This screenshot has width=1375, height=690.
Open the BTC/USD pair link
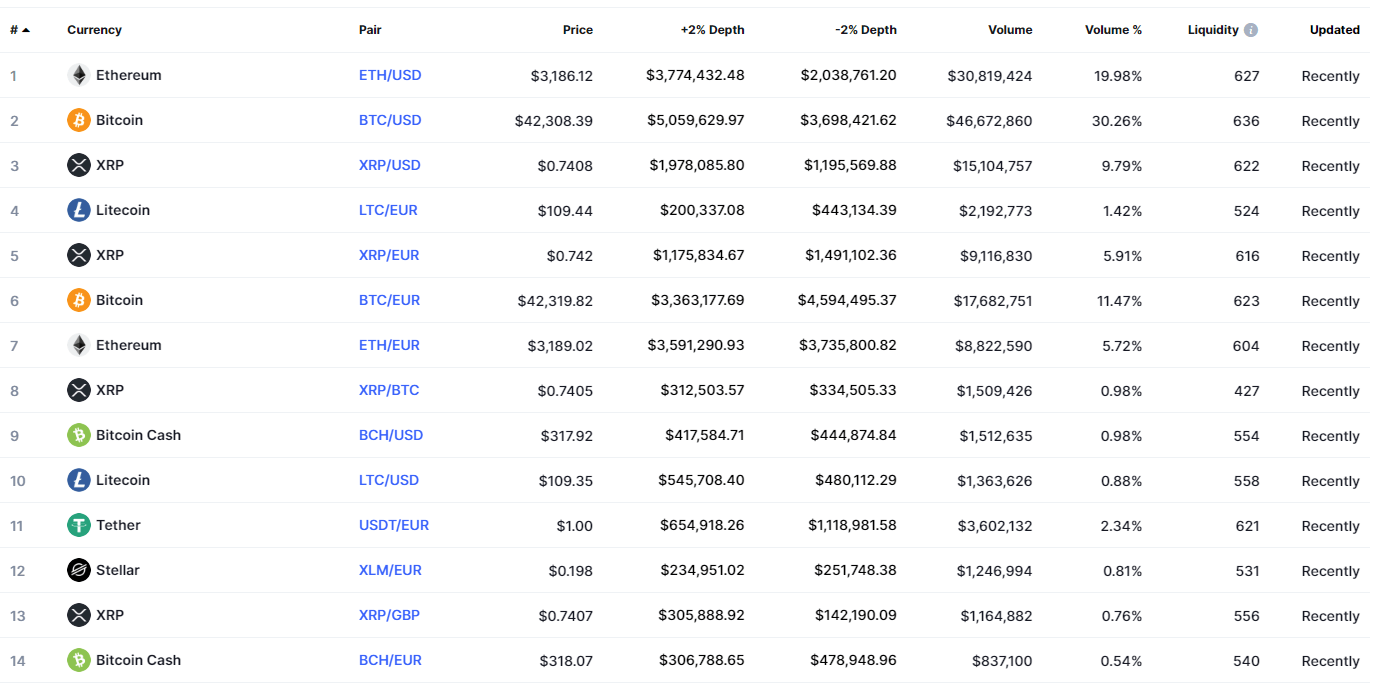click(390, 120)
